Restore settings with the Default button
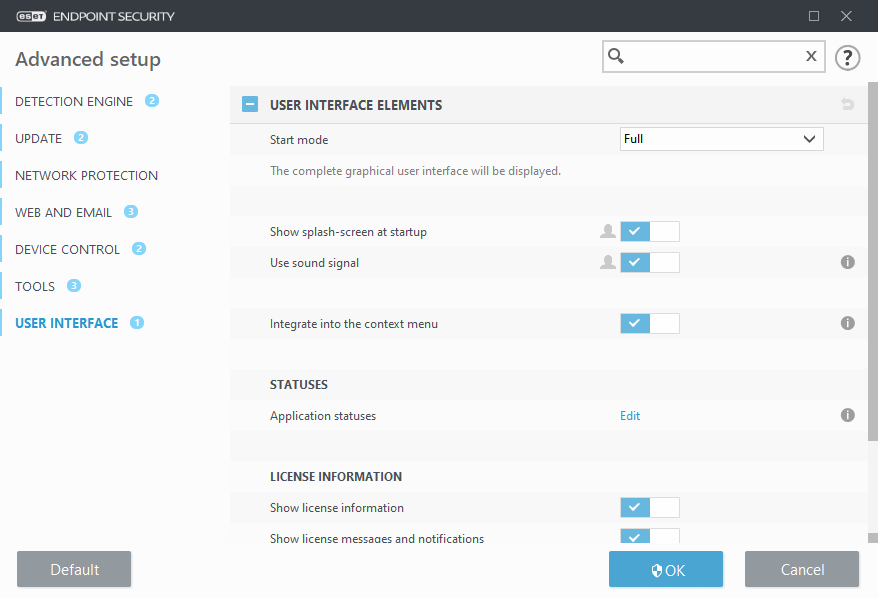Viewport: 878px width, 598px height. click(73, 569)
